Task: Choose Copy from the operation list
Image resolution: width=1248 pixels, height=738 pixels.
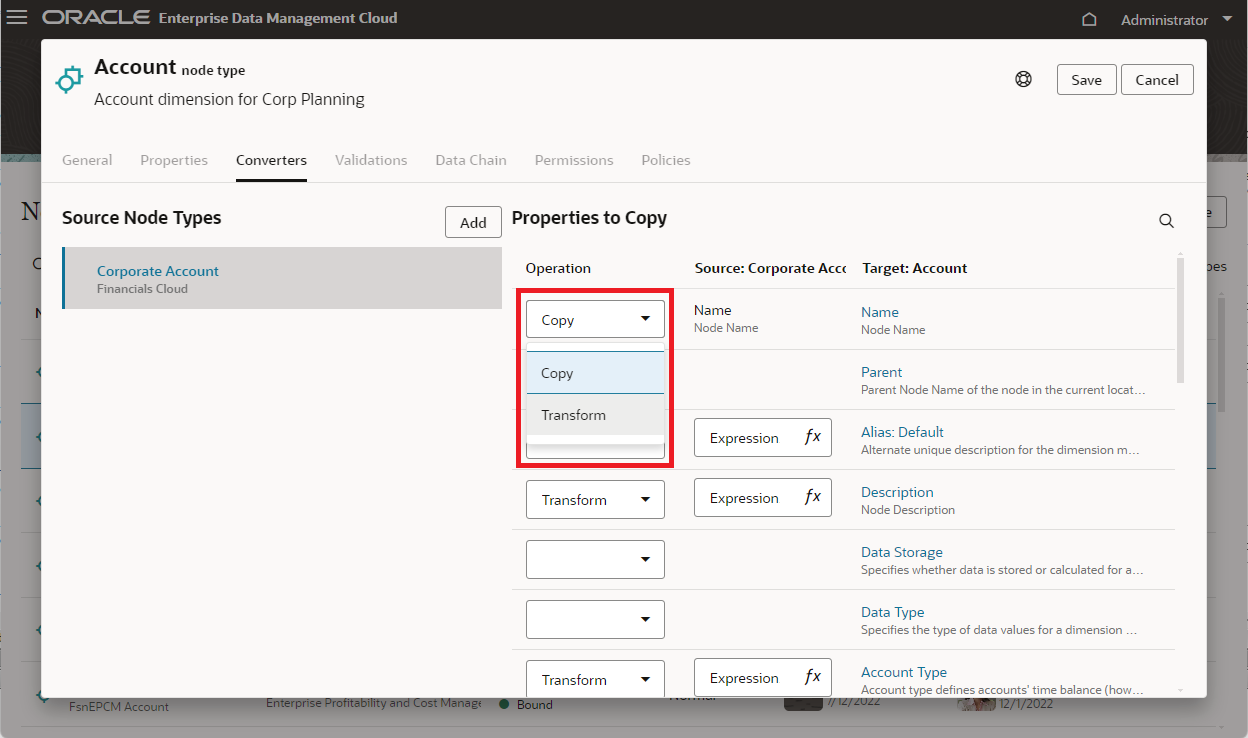Action: click(595, 373)
